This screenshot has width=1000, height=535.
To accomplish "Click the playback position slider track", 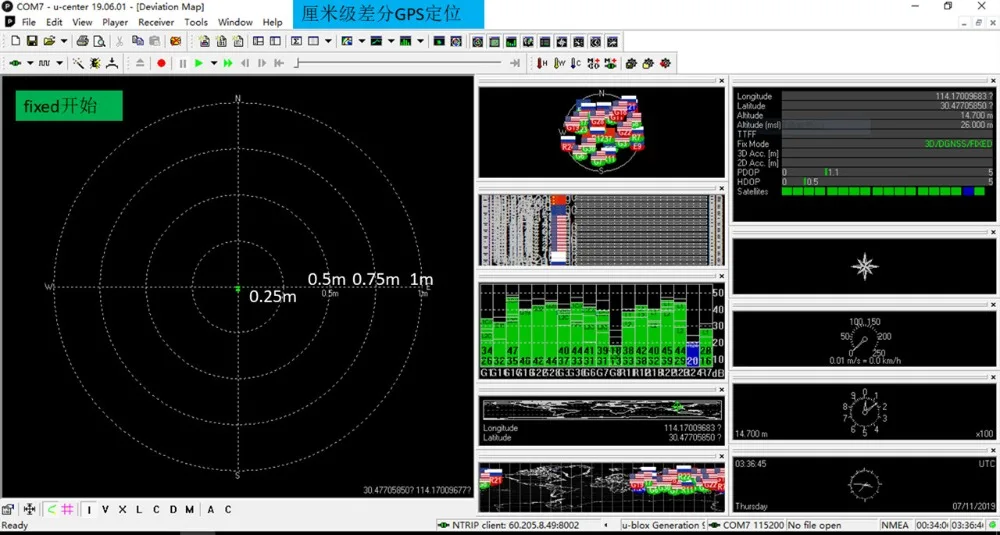I will point(400,63).
